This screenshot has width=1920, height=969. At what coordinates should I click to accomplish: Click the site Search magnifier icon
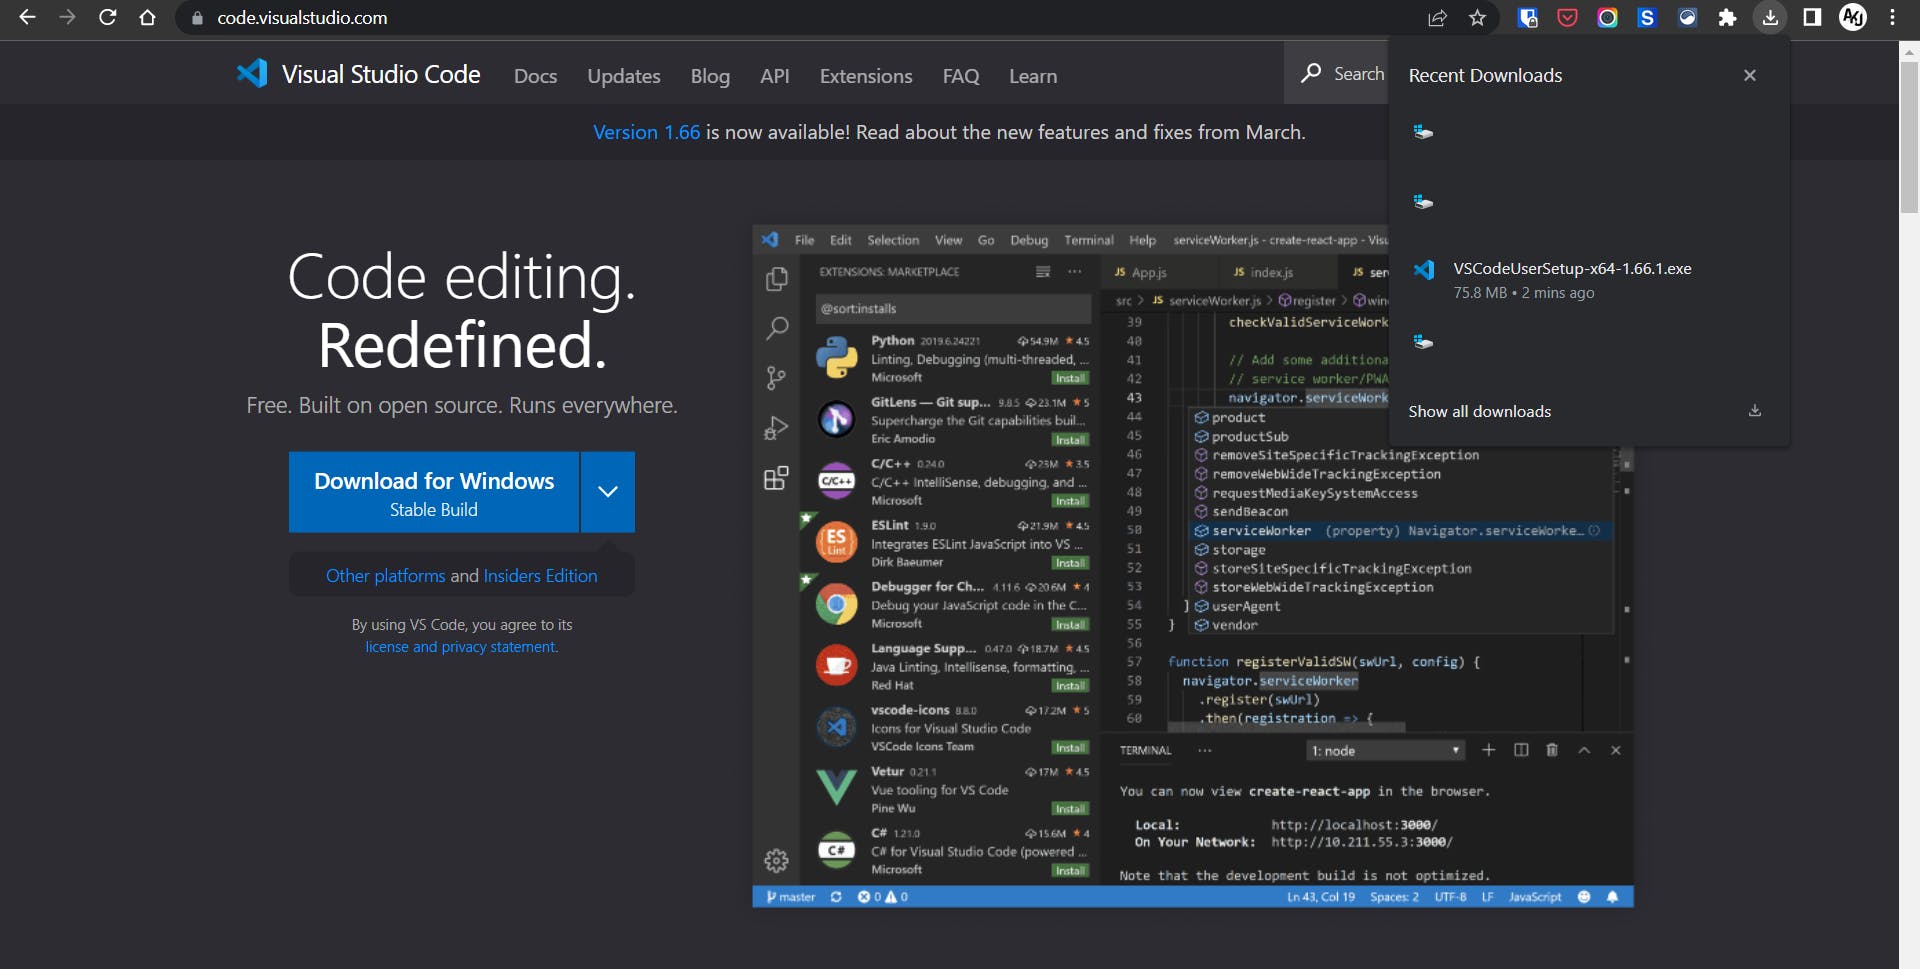[1311, 73]
